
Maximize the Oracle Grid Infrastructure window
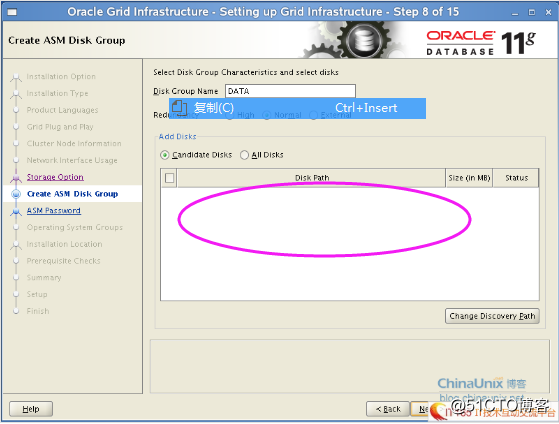pos(532,12)
